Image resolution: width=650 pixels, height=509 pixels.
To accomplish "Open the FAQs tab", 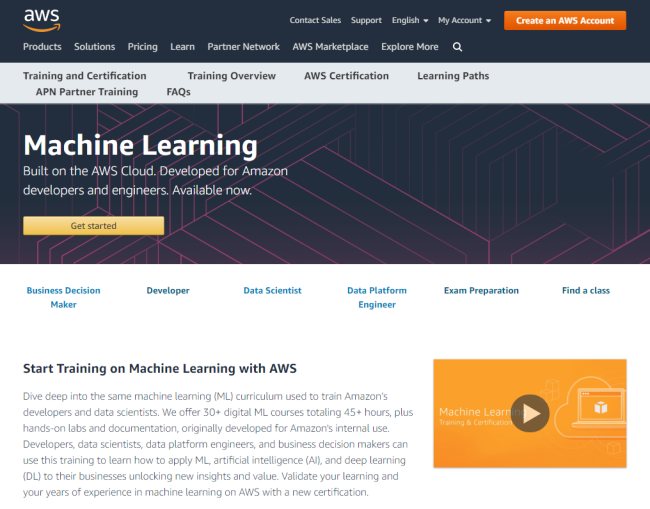I will click(x=179, y=92).
